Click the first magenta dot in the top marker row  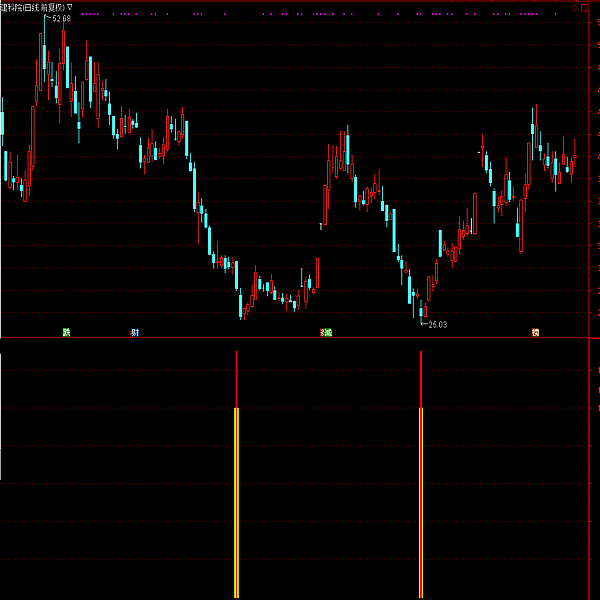tap(81, 15)
